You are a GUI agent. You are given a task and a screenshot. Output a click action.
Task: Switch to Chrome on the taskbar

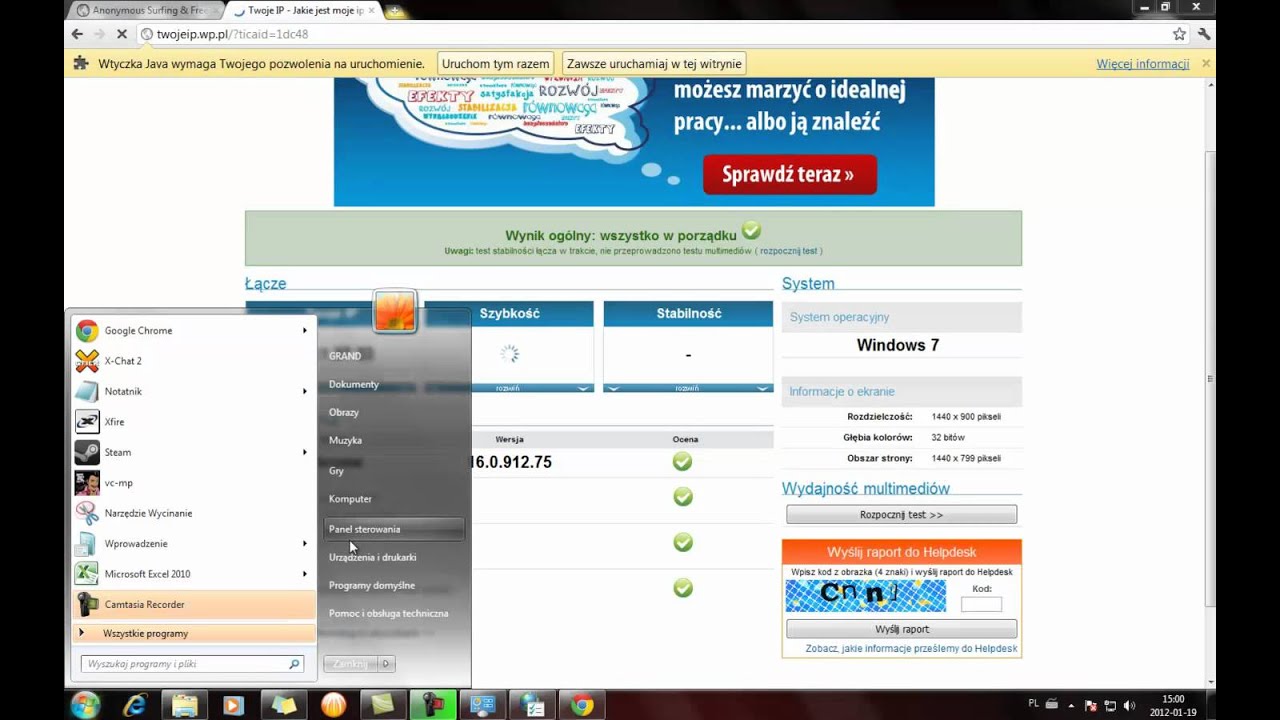coord(581,705)
